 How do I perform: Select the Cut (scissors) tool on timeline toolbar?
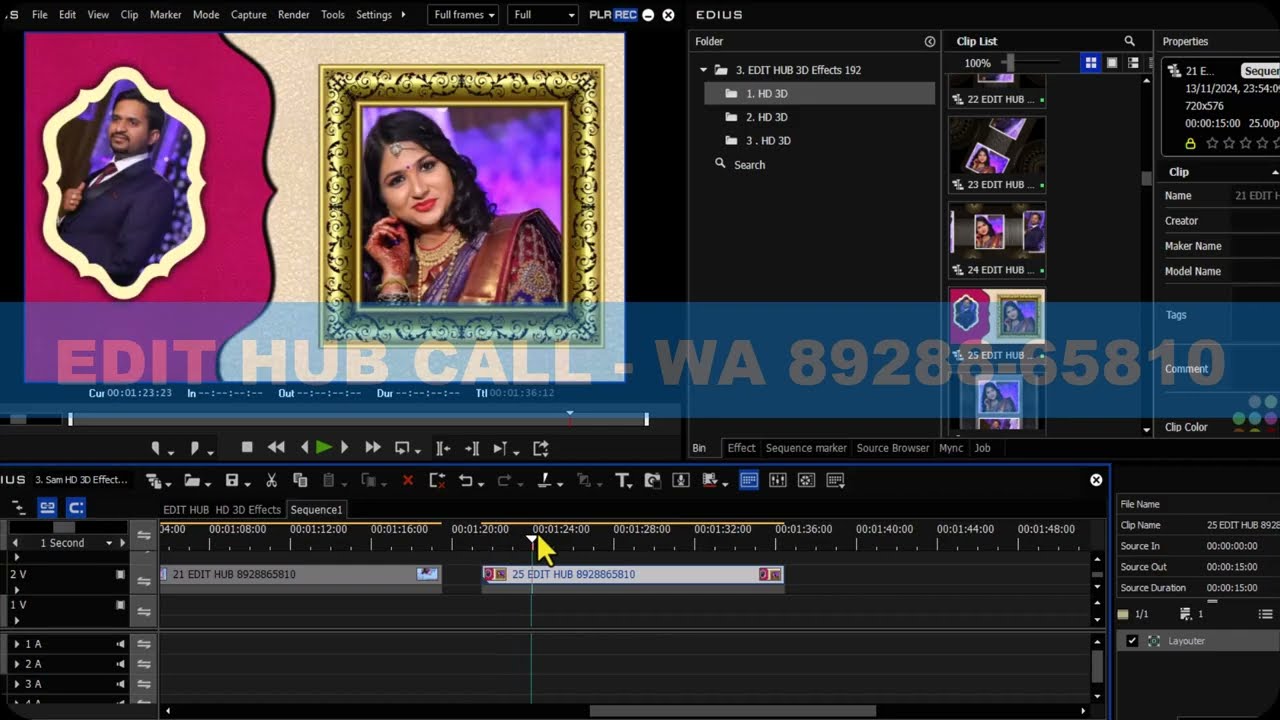click(x=271, y=480)
